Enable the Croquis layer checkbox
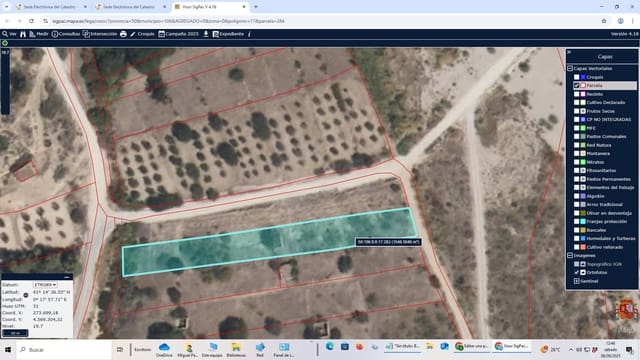Image resolution: width=640 pixels, height=360 pixels. 576,77
